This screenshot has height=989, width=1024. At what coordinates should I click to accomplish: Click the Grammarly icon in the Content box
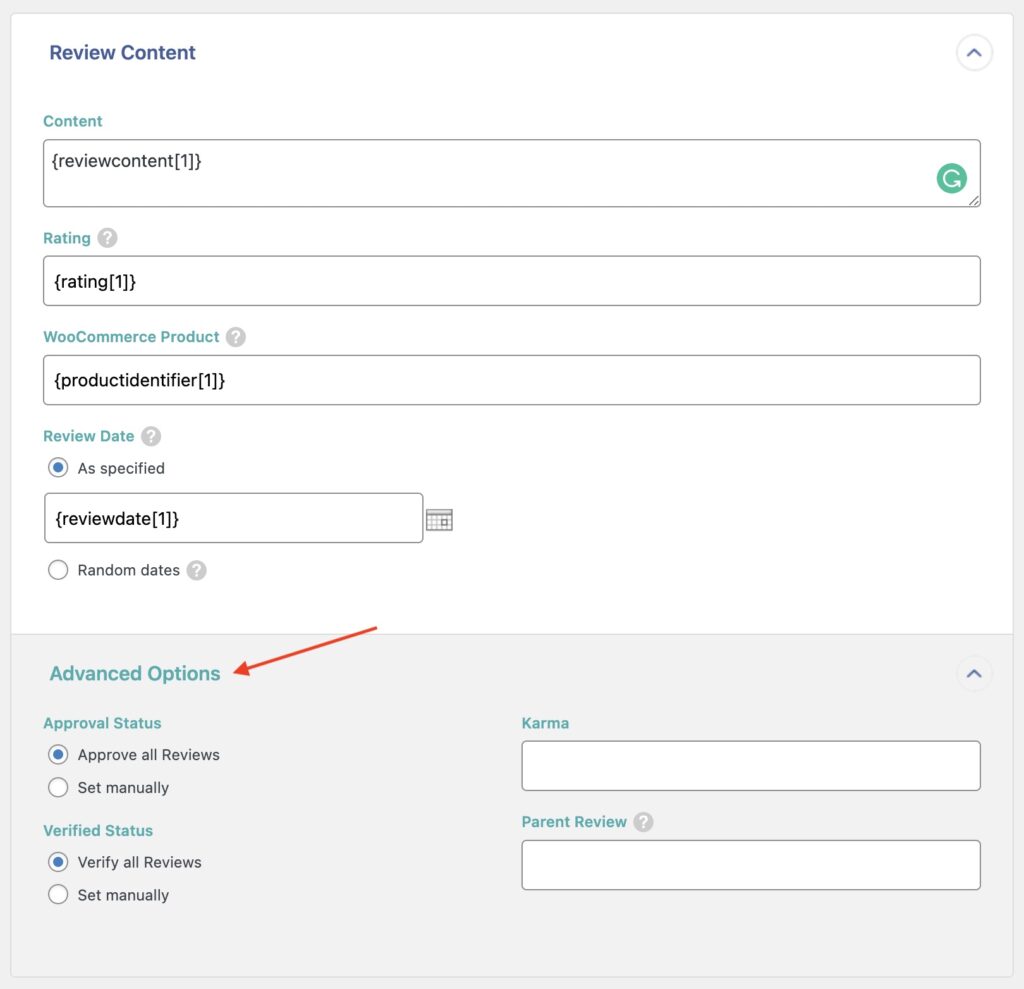click(950, 177)
